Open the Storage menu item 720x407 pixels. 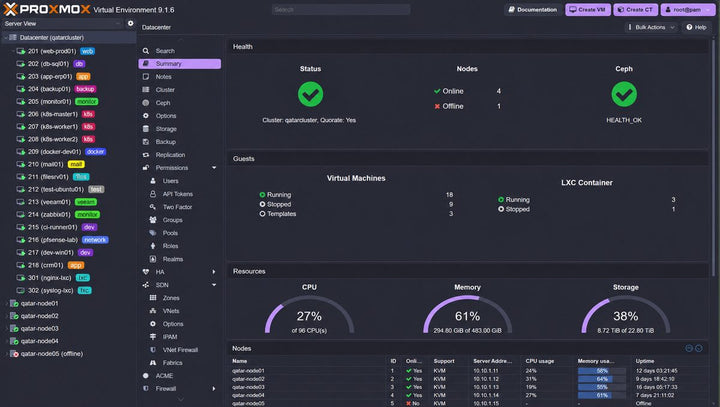(x=180, y=129)
